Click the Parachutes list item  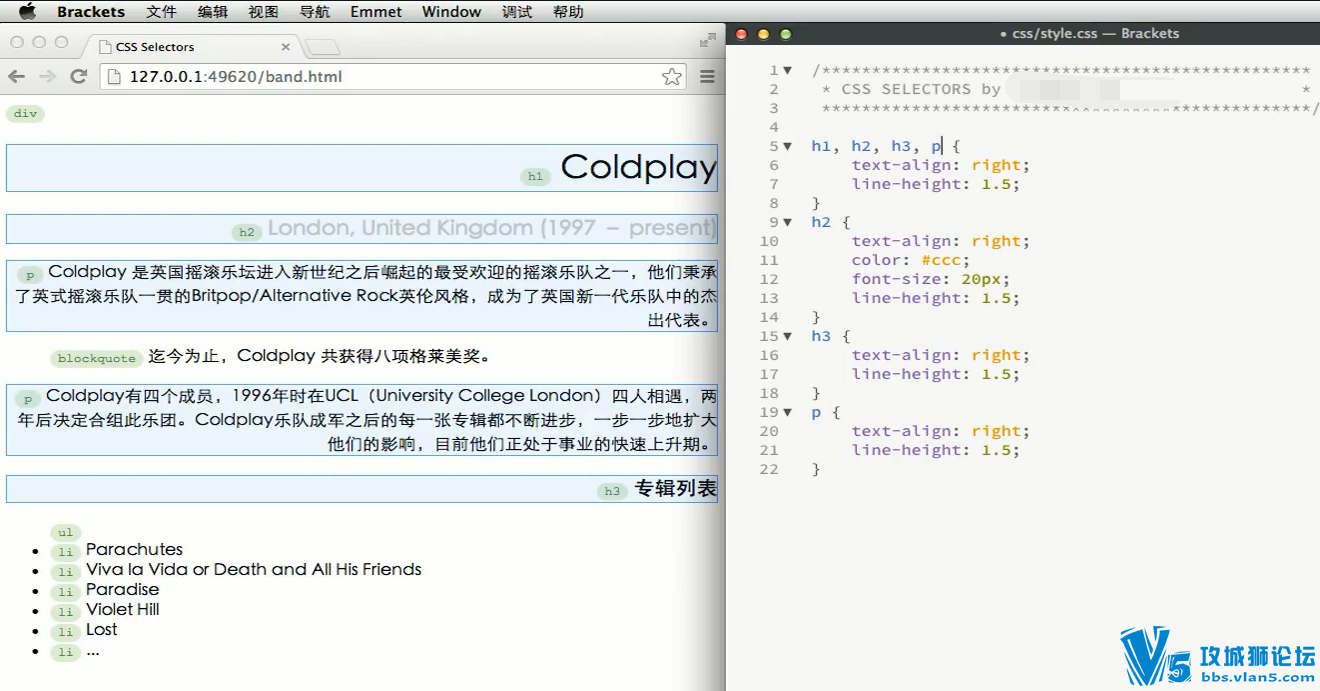tap(134, 549)
